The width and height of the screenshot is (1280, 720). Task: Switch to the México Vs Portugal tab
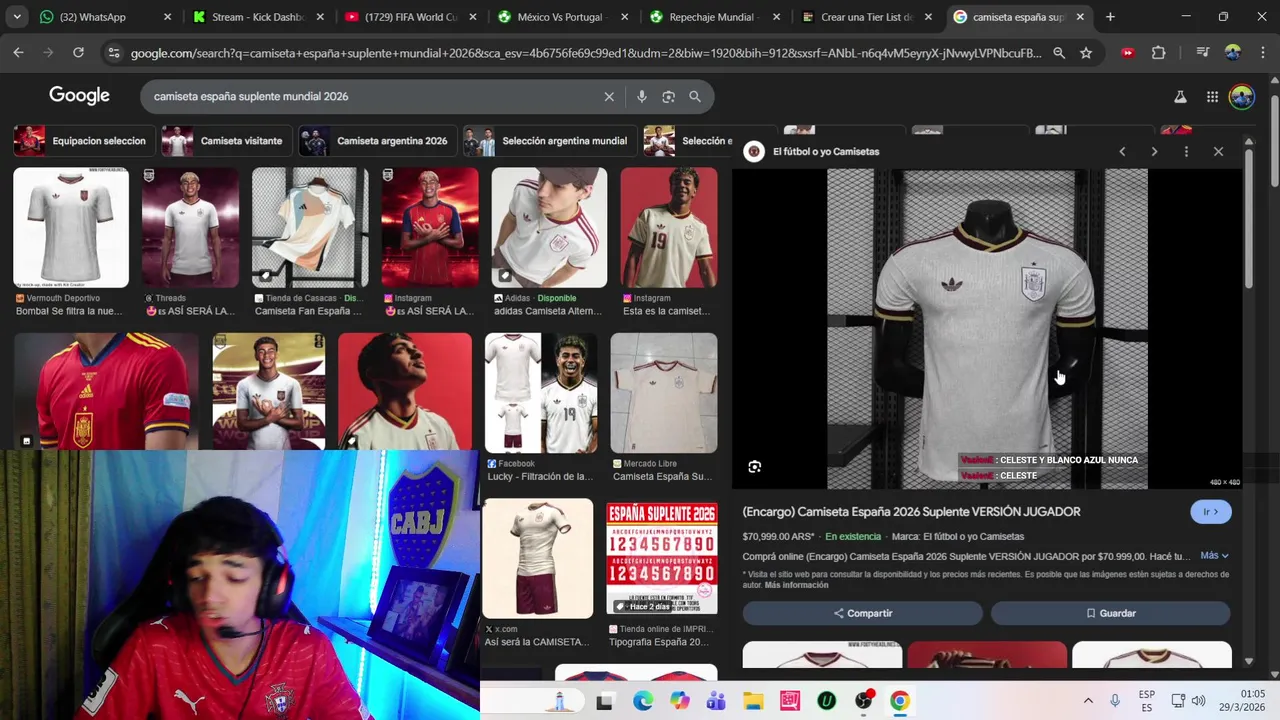click(563, 17)
